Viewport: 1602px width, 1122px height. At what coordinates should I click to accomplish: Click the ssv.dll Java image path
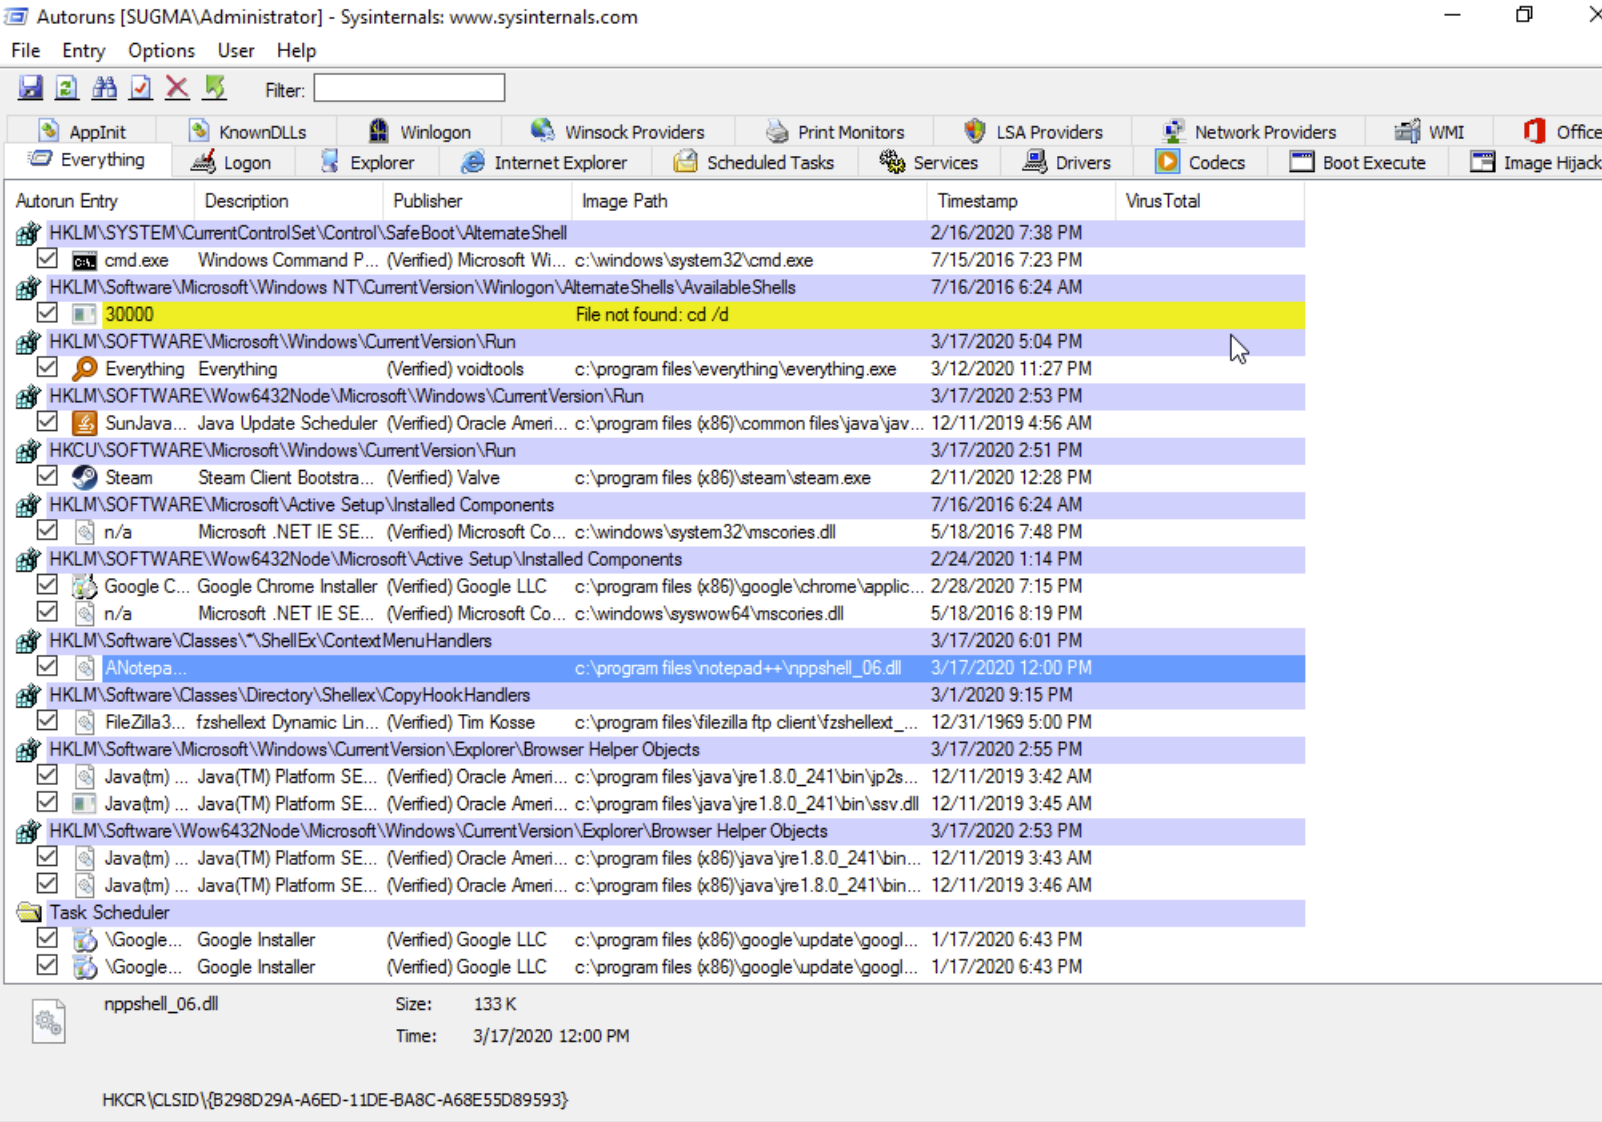[x=746, y=804]
